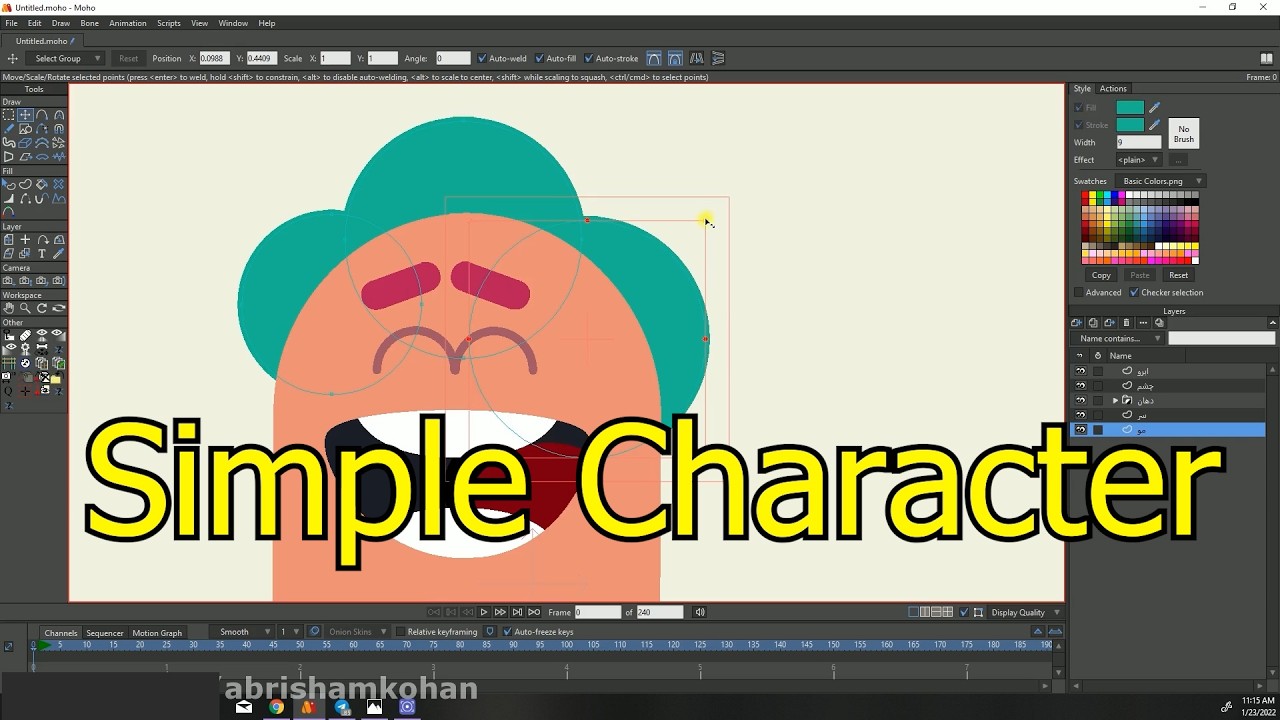Screen dimensions: 1280x720
Task: Select the Paint Bucket fill tool
Action: click(42, 184)
